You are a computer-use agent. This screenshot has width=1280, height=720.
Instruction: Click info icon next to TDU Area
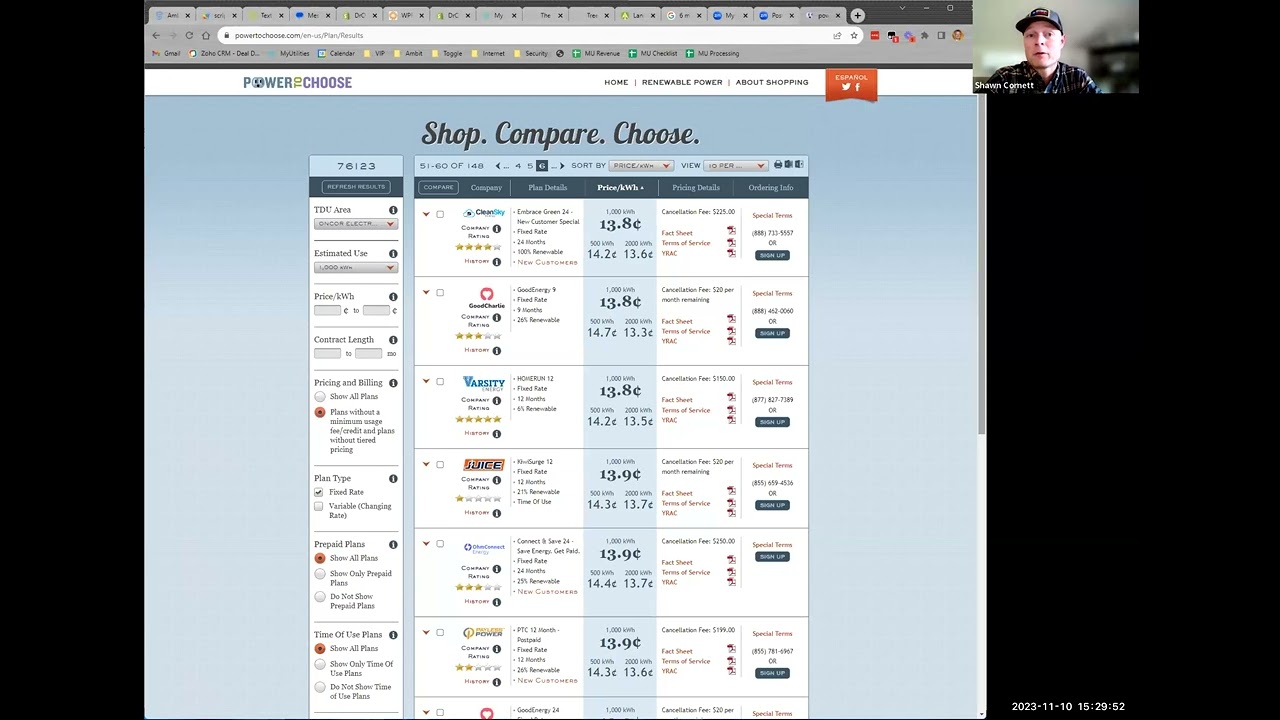(393, 210)
